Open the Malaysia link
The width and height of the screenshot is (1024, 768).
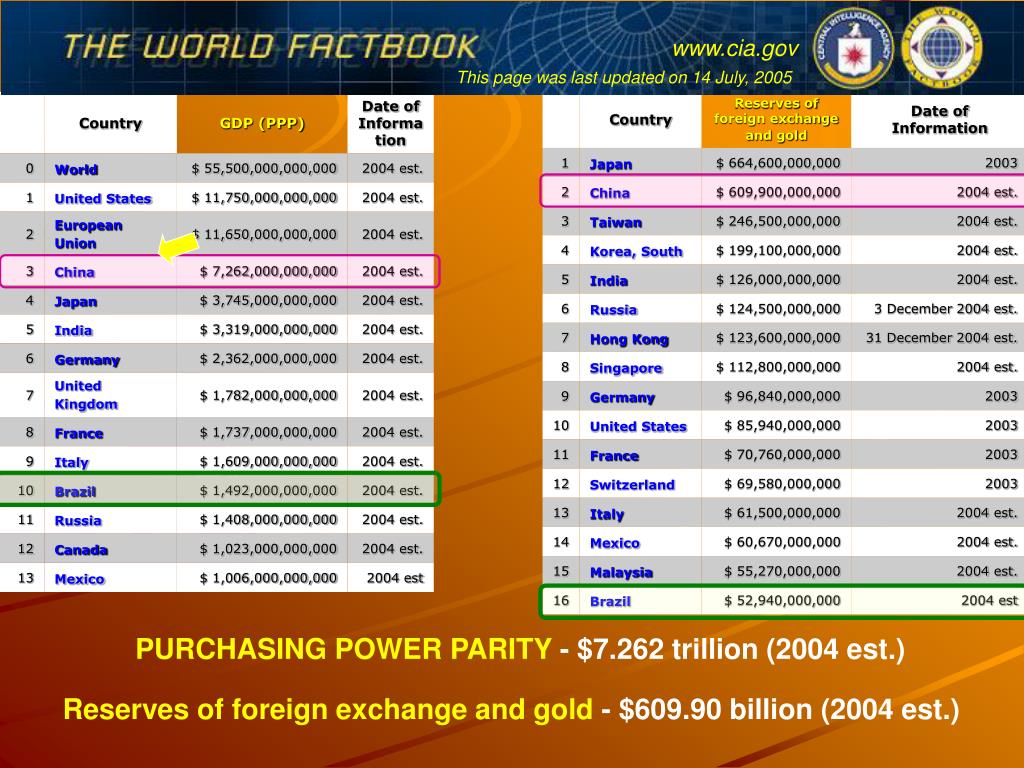pyautogui.click(x=621, y=573)
